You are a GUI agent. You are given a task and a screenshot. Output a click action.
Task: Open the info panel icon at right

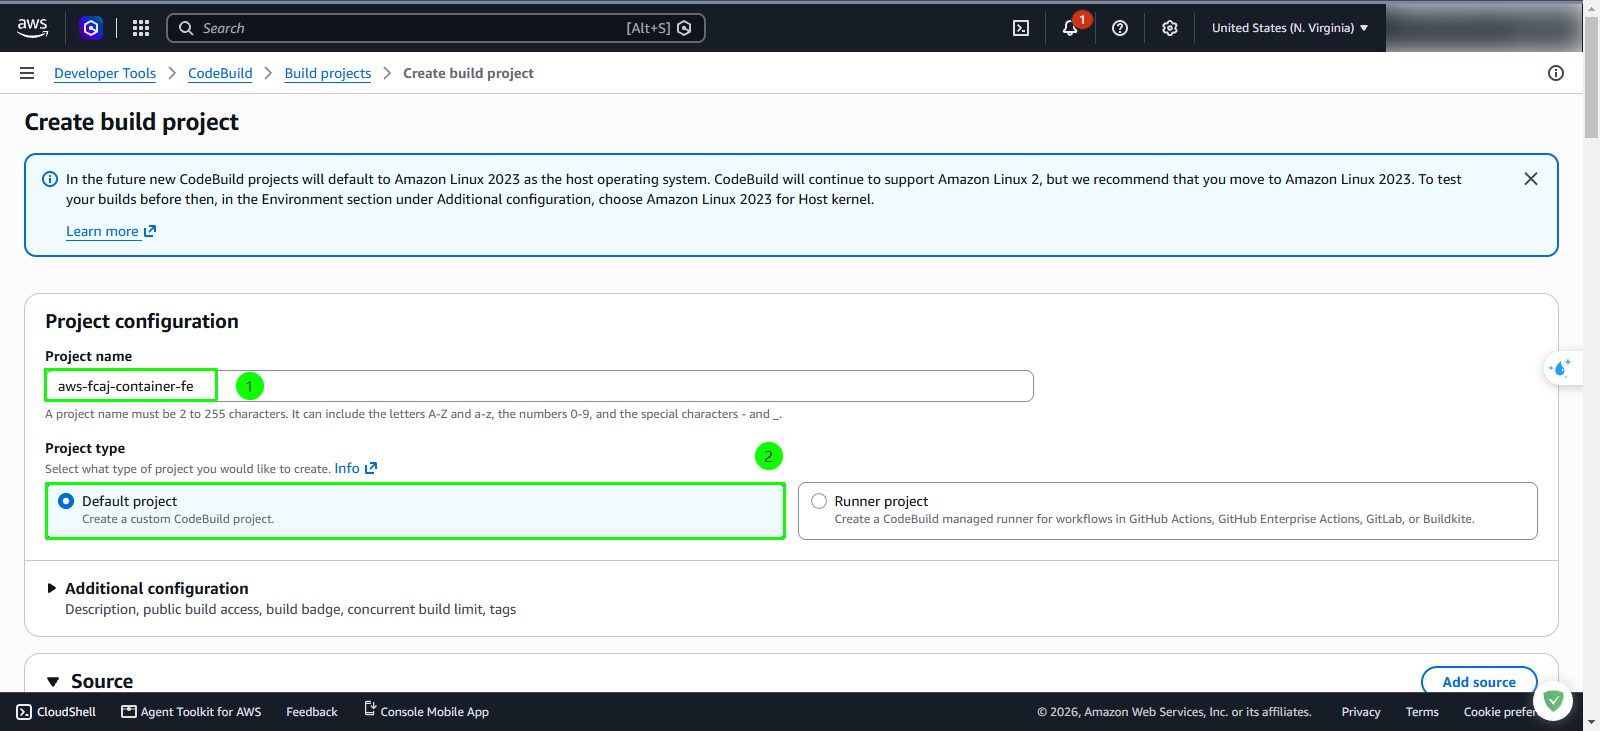tap(1556, 73)
